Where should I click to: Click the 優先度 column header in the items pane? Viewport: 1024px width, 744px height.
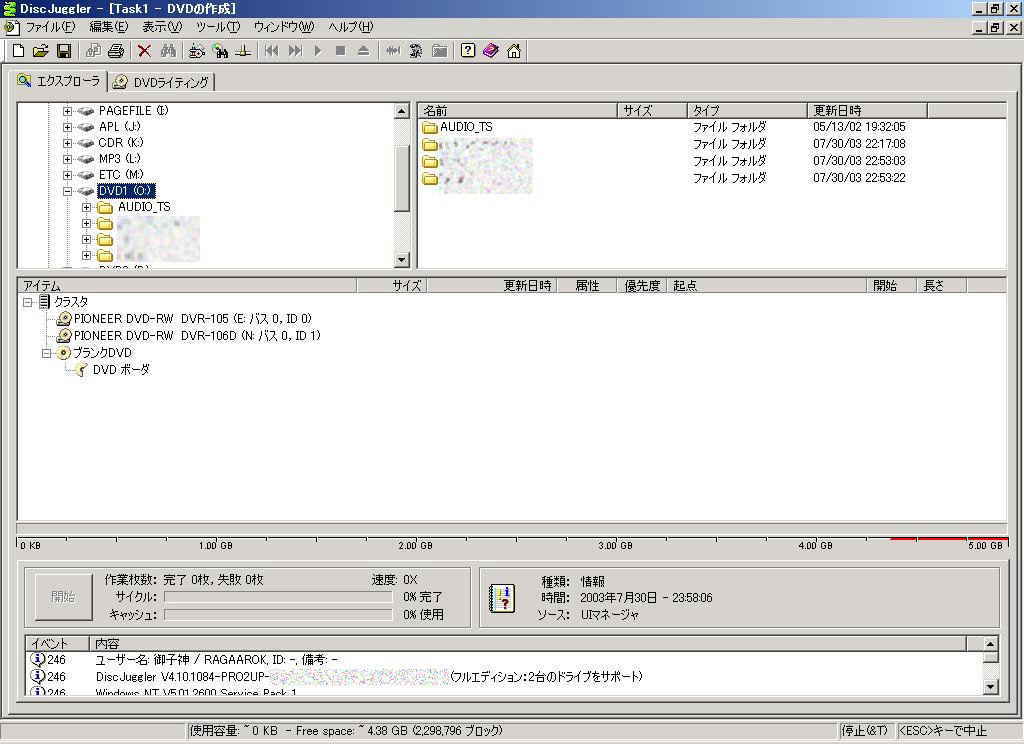[x=642, y=285]
